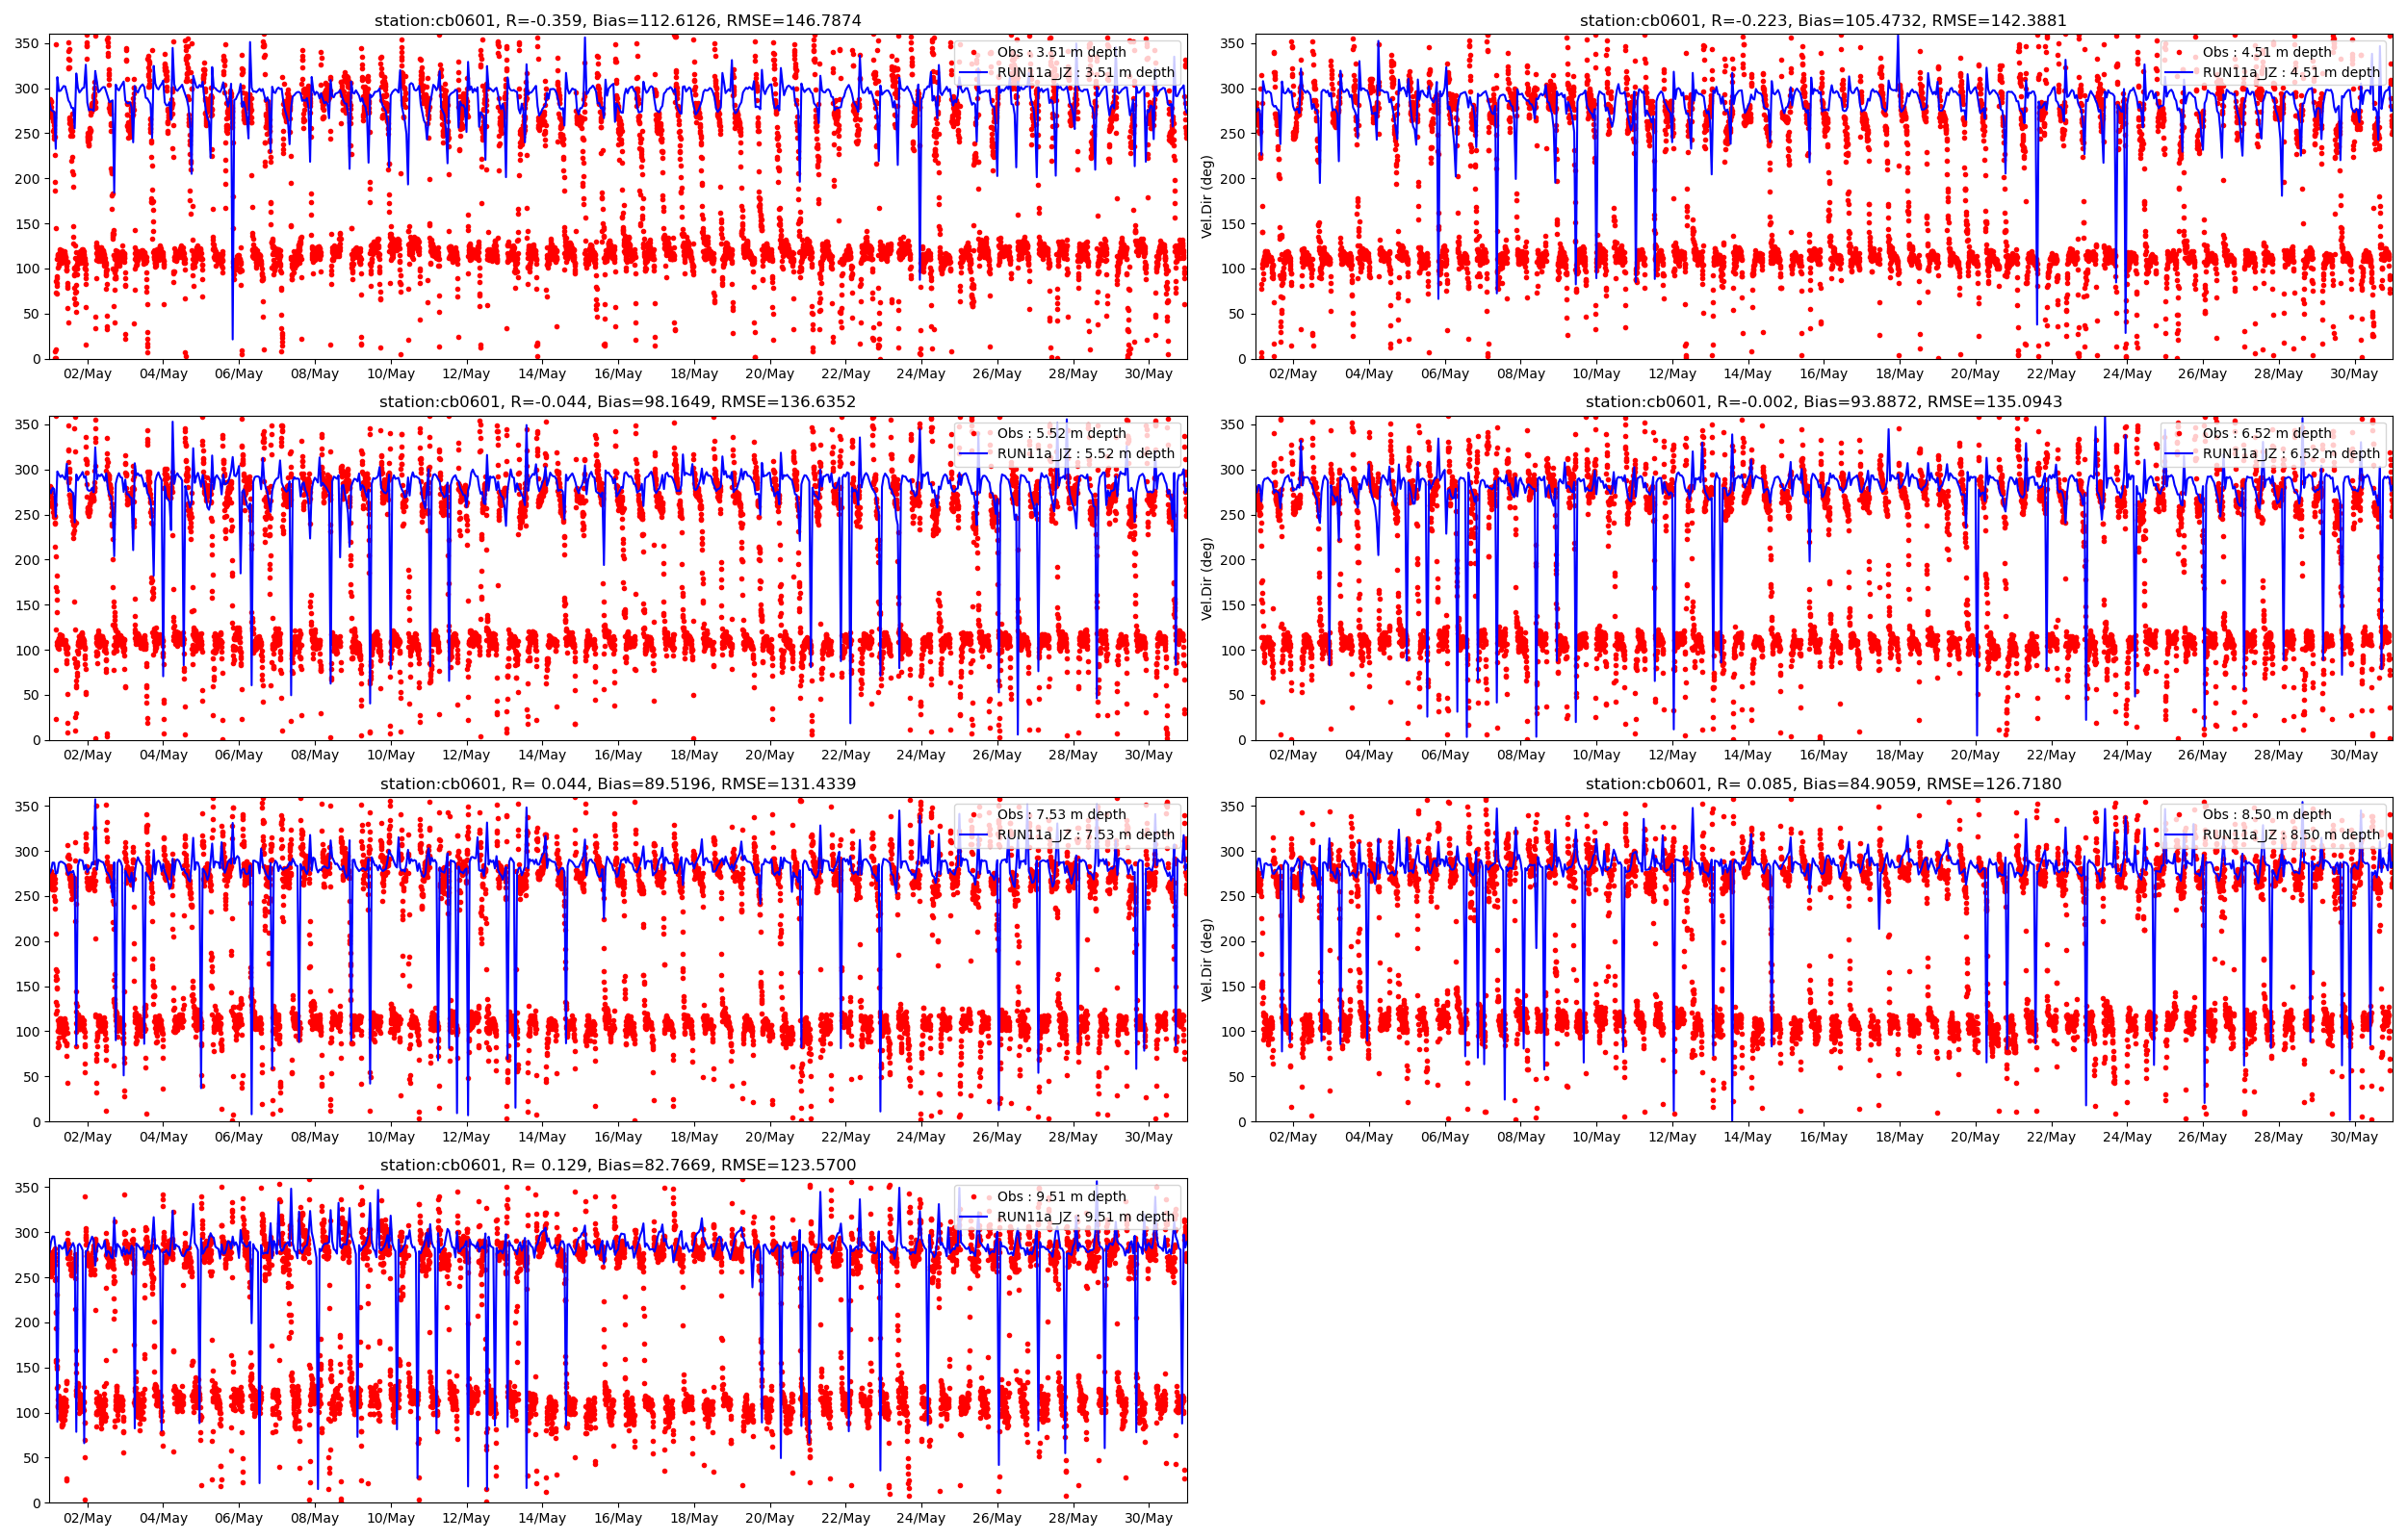Click the red Obs marker in the 7.53 m legend

point(974,814)
